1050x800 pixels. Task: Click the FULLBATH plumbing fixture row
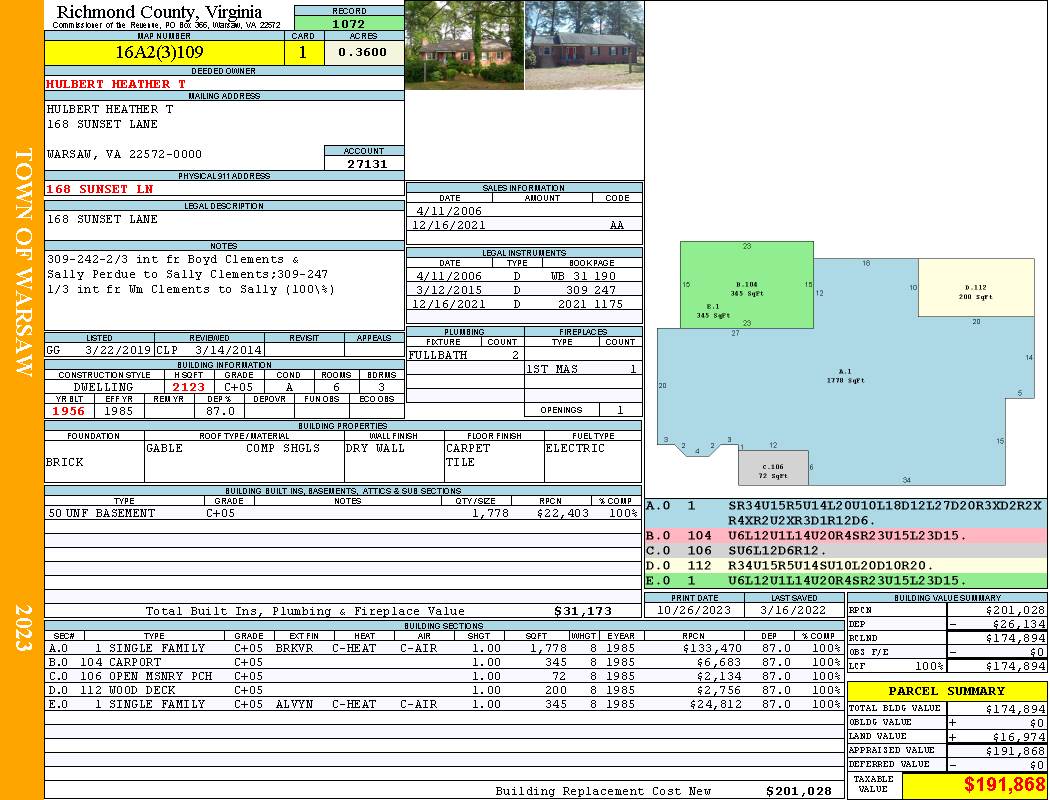tap(465, 355)
